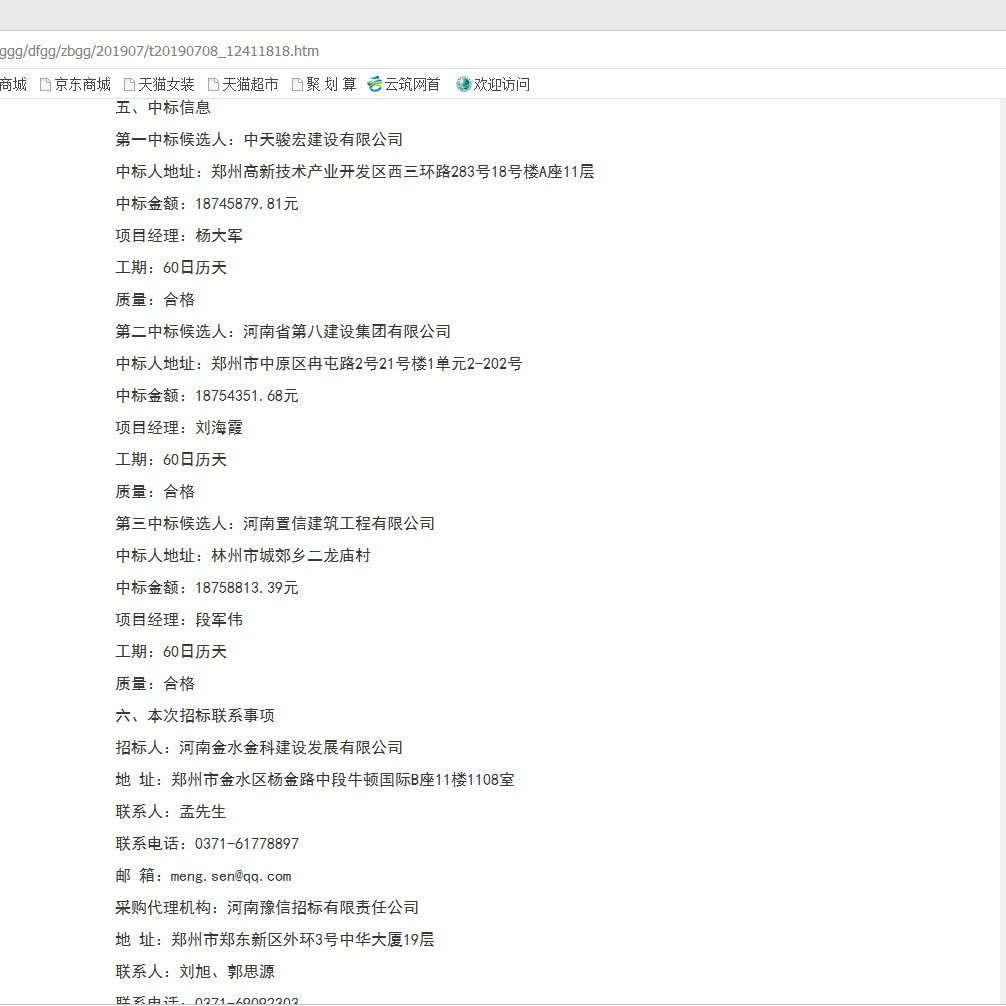Open the 天猫女装 bookmark
Image resolution: width=1006 pixels, height=1006 pixels.
coord(159,84)
